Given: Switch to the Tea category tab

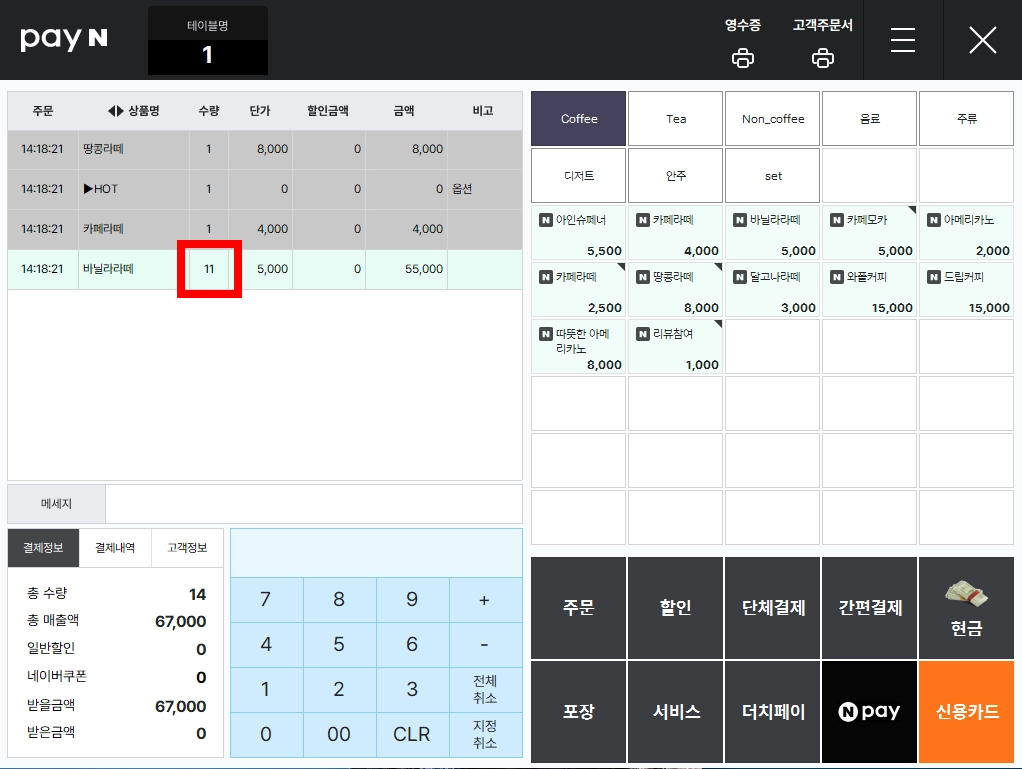Looking at the screenshot, I should tap(675, 119).
